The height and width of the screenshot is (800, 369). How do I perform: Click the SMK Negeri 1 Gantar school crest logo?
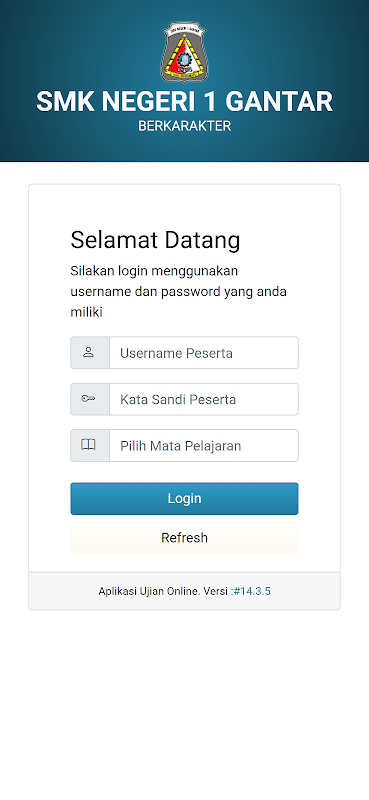[184, 52]
